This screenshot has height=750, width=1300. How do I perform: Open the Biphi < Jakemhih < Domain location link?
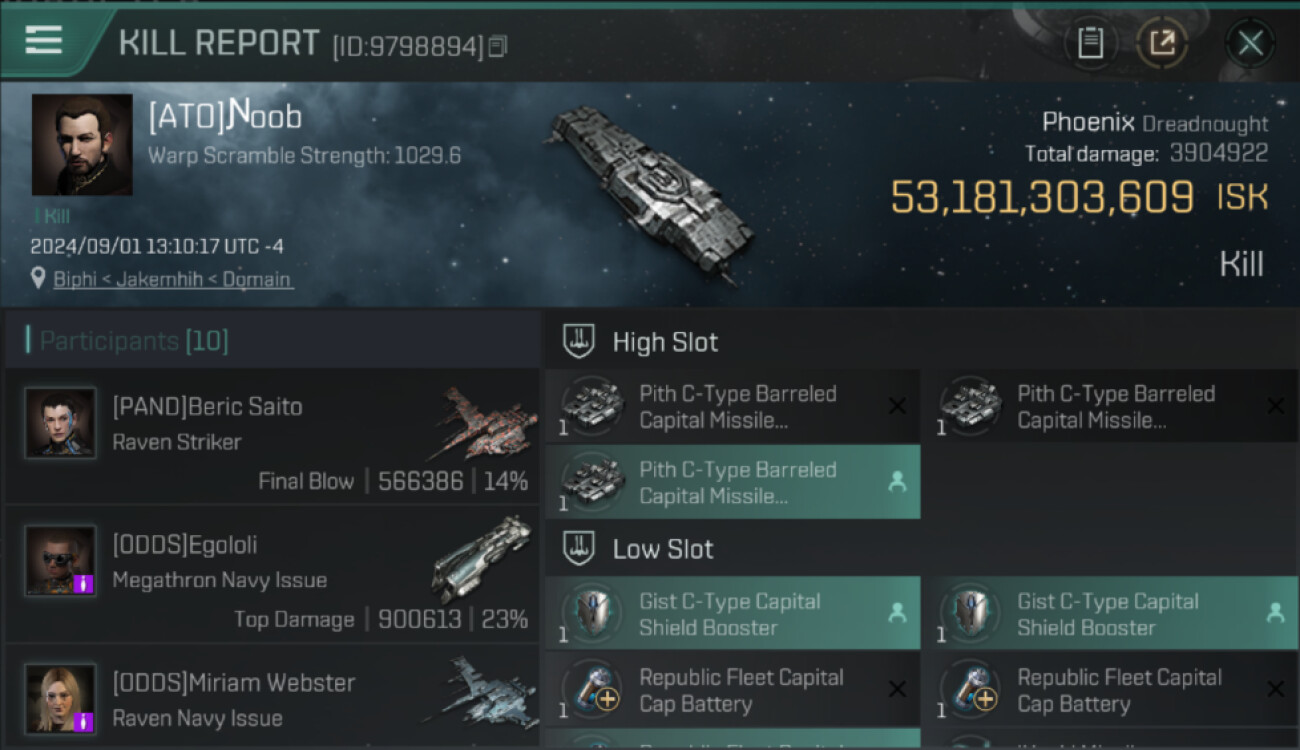pos(172,279)
